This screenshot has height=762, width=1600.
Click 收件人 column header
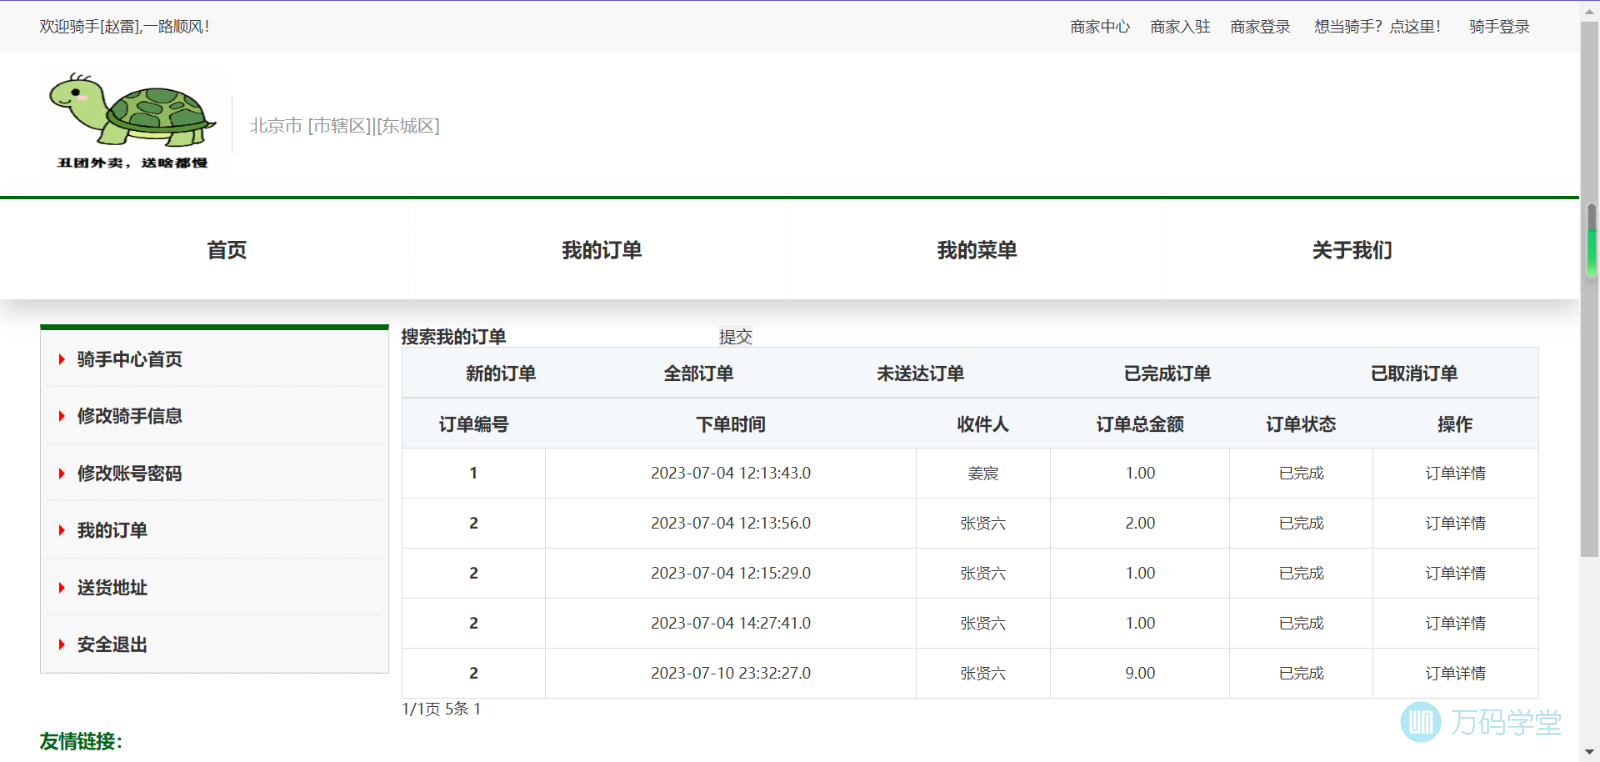coord(983,425)
